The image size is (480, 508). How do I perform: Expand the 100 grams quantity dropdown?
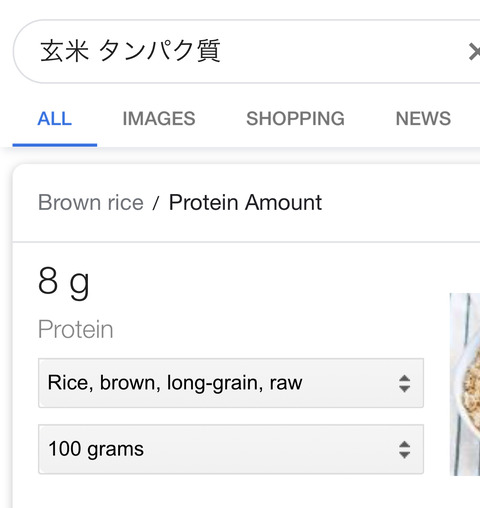231,449
